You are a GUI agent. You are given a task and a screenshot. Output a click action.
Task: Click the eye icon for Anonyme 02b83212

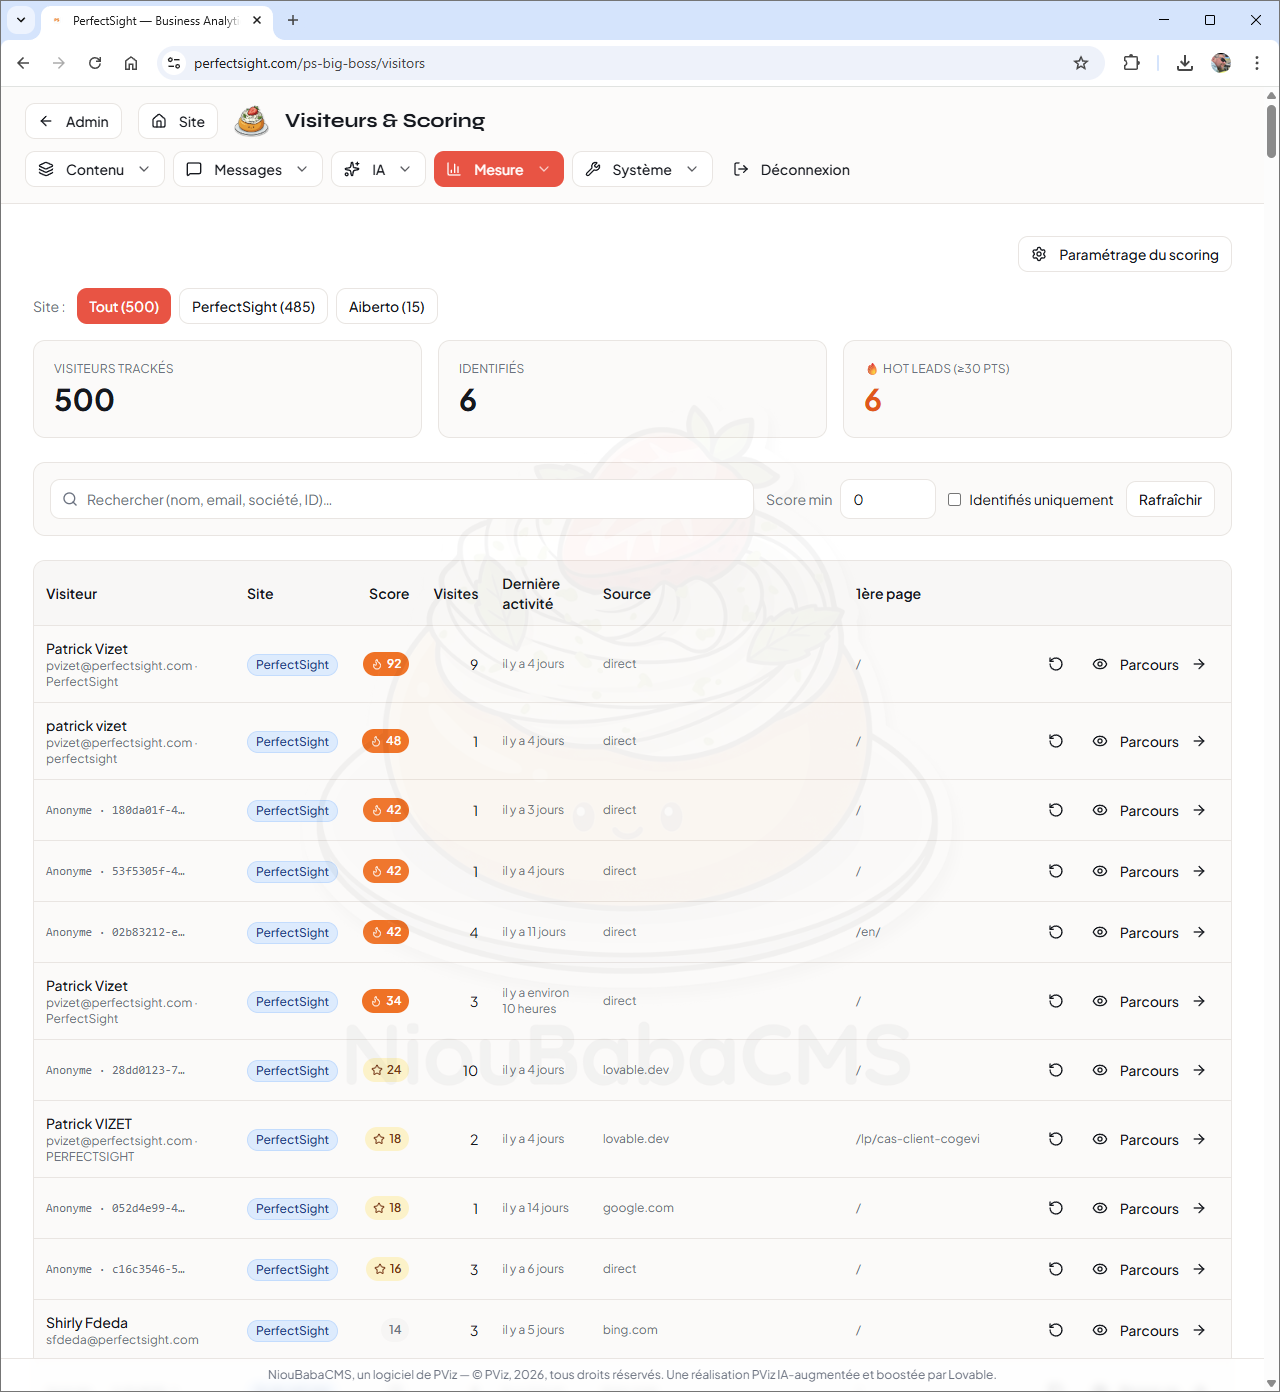tap(1100, 932)
